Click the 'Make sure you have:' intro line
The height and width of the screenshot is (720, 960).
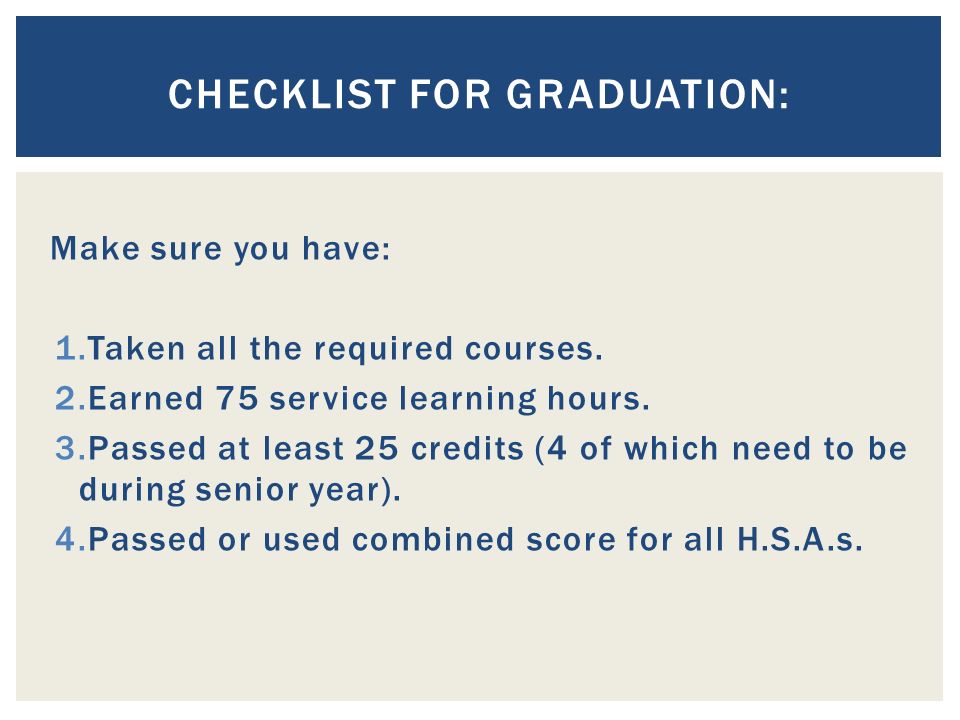220,249
